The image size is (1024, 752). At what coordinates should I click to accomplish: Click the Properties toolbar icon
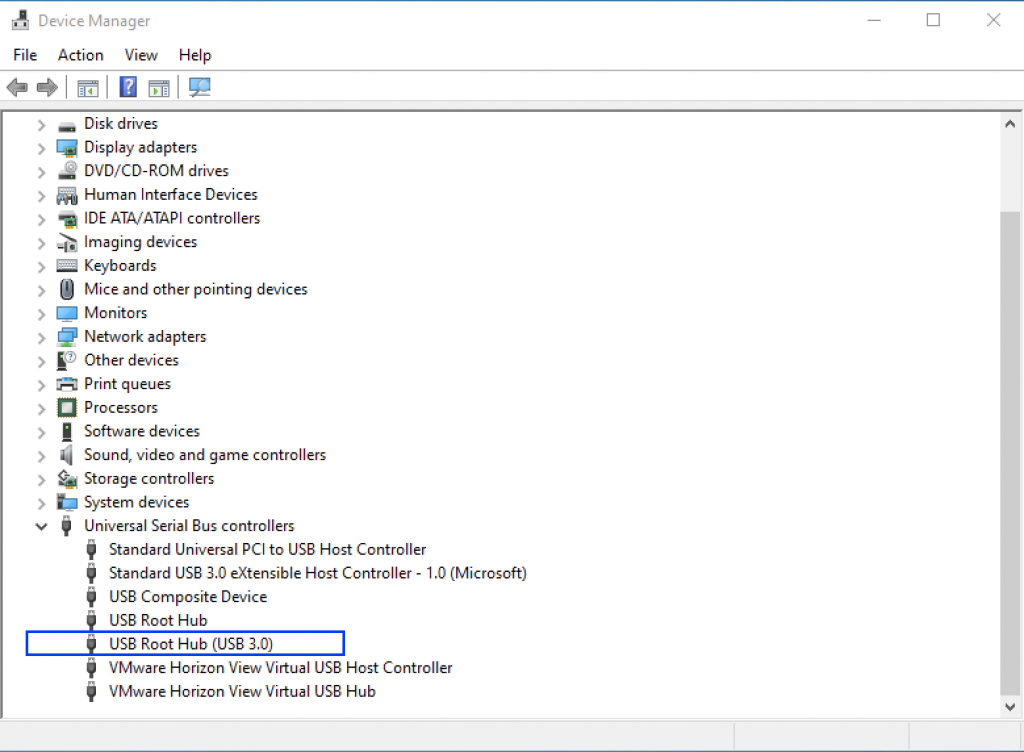click(159, 87)
